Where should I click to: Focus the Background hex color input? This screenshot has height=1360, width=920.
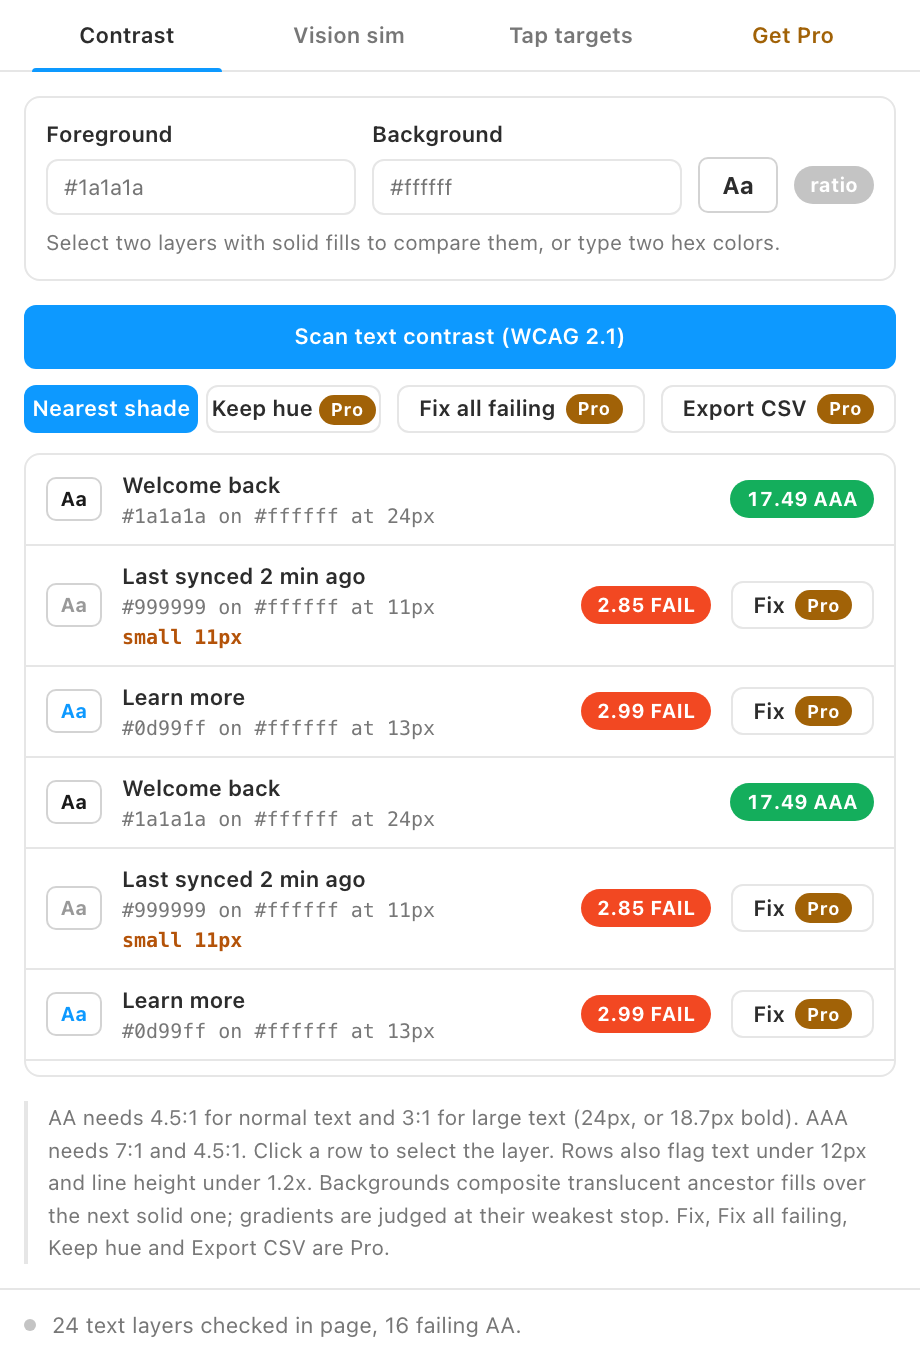(x=527, y=187)
